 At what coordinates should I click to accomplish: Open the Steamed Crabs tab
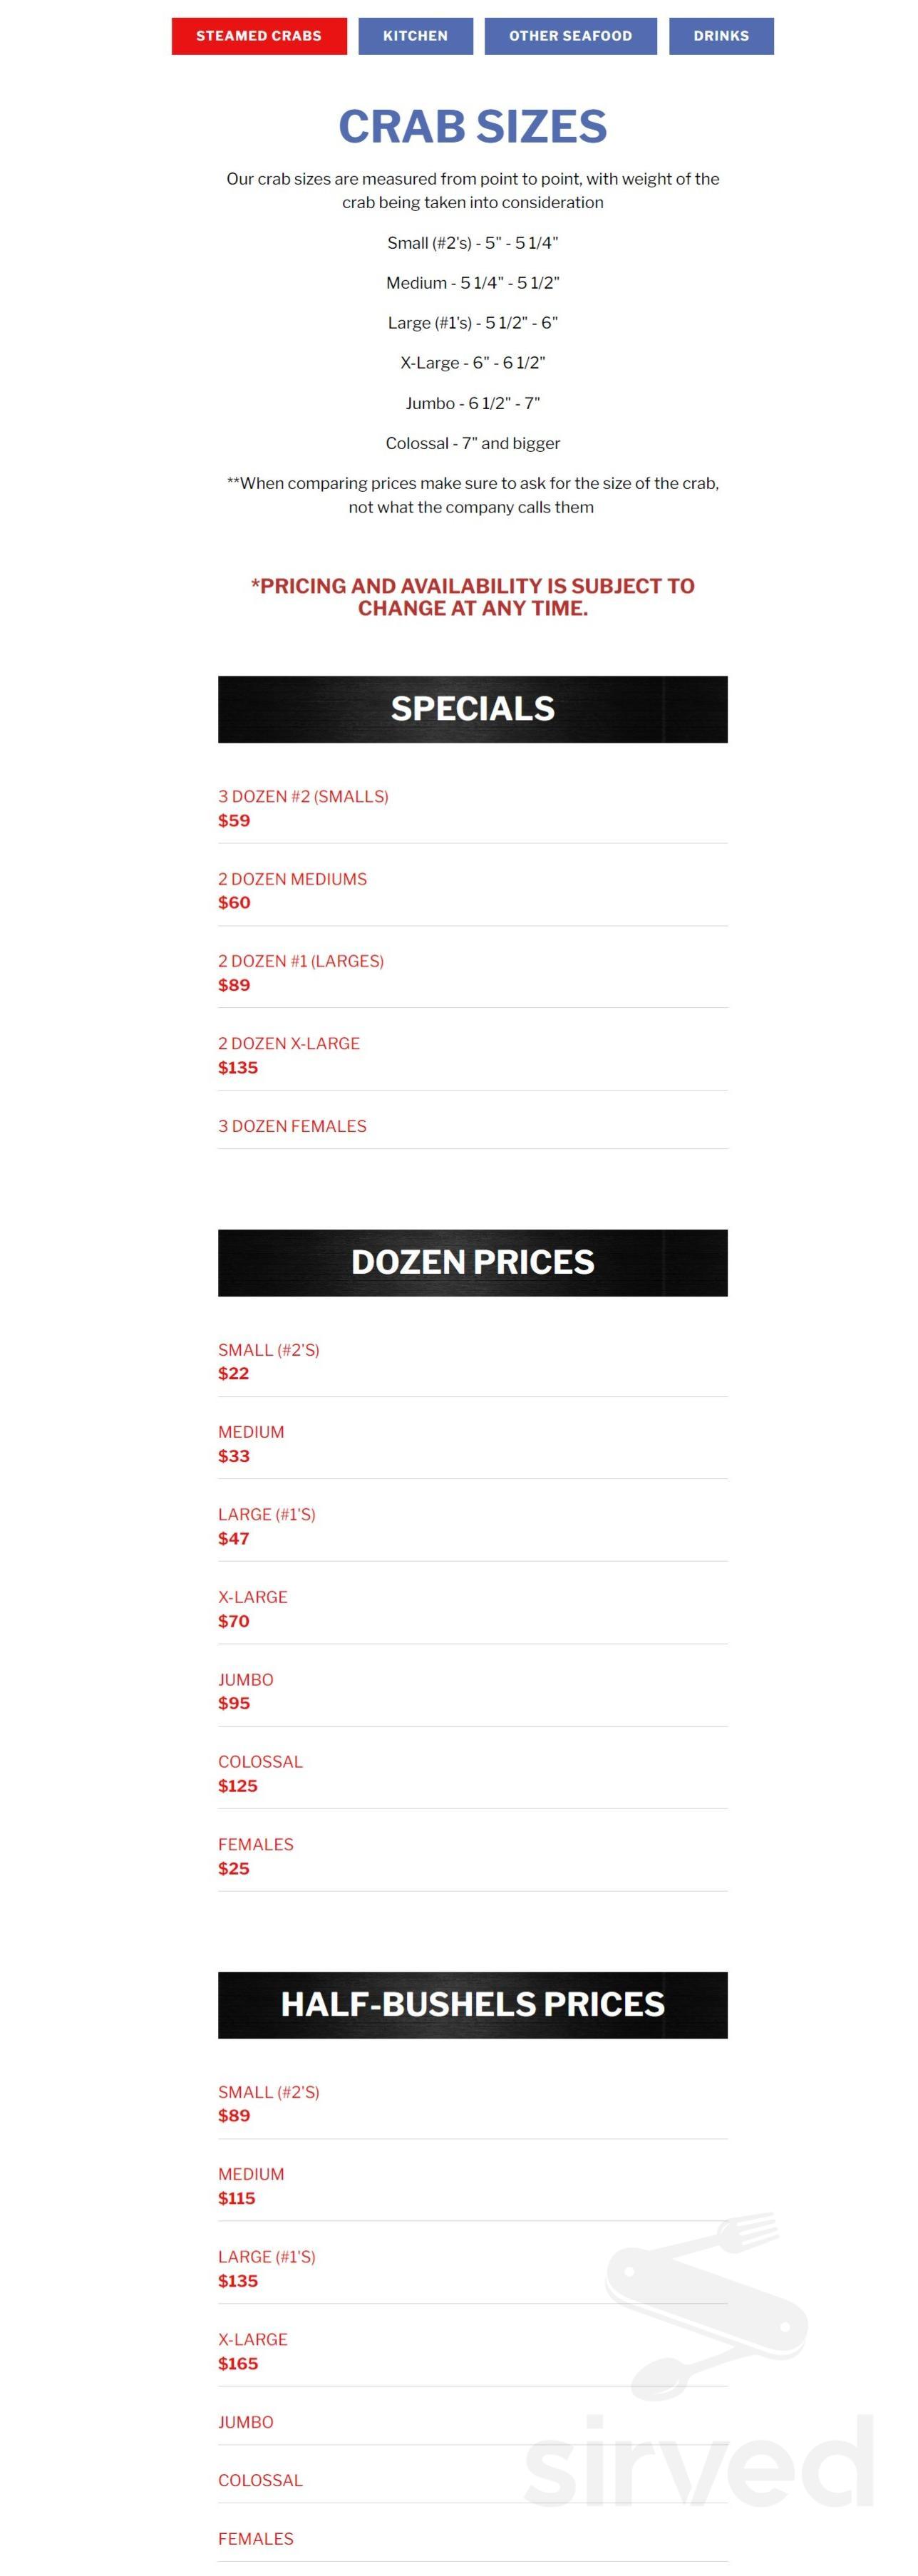coord(259,36)
